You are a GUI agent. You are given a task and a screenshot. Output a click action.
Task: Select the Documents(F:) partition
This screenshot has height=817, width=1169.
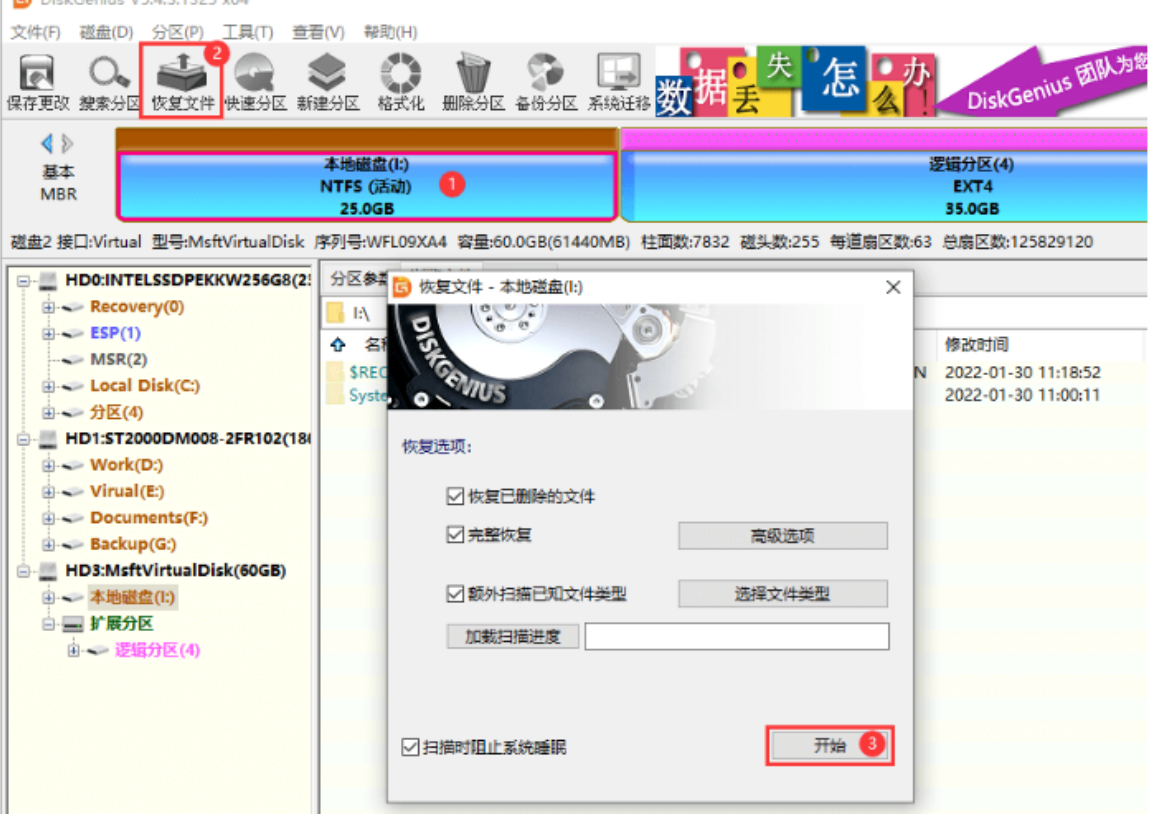pyautogui.click(x=148, y=517)
